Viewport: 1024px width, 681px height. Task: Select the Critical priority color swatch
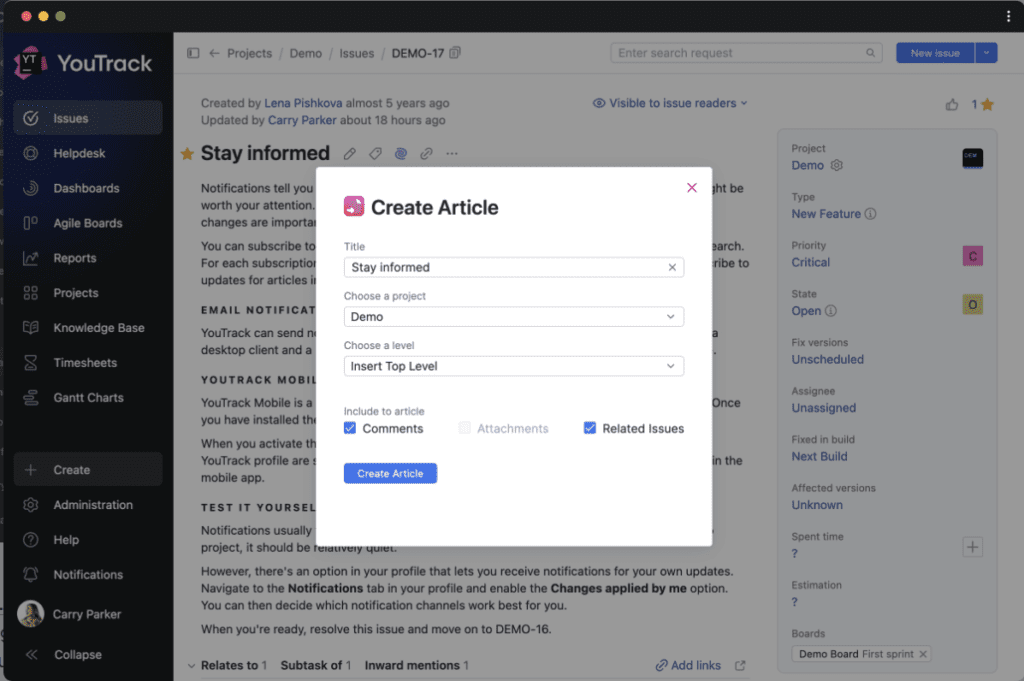click(972, 256)
